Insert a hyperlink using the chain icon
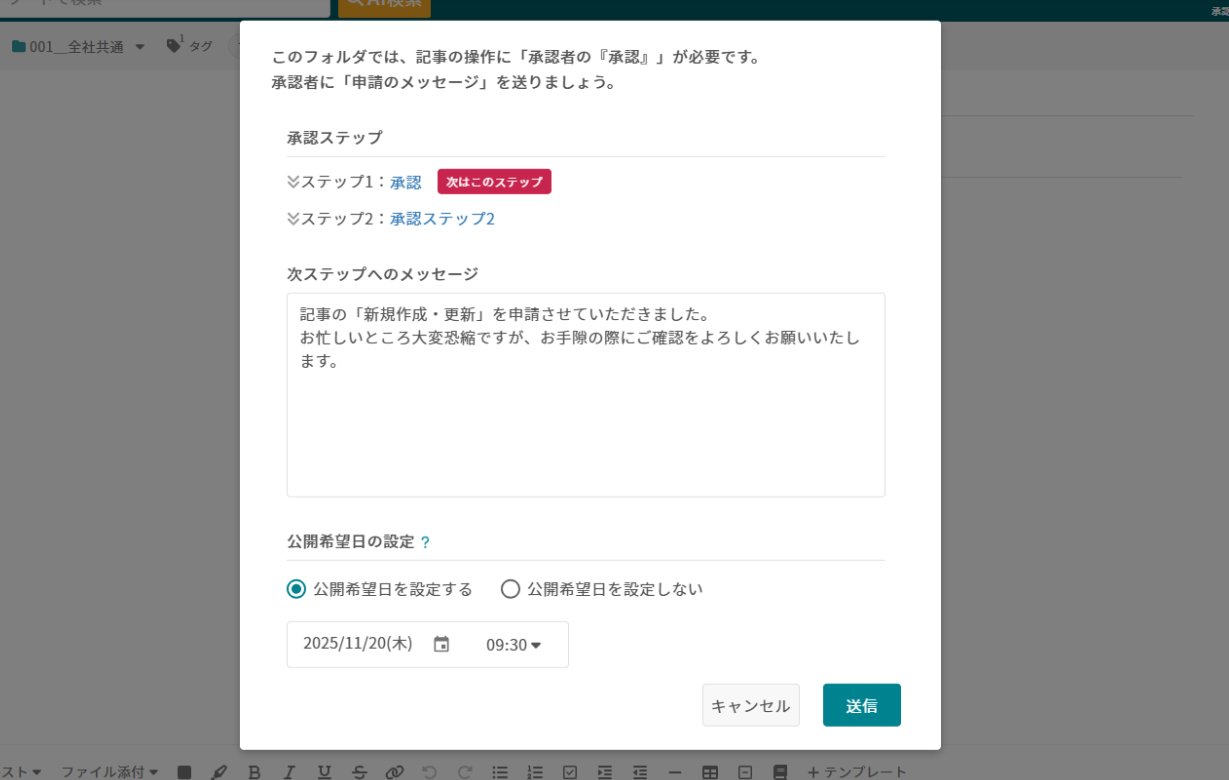This screenshot has height=780, width=1229. tap(396, 771)
